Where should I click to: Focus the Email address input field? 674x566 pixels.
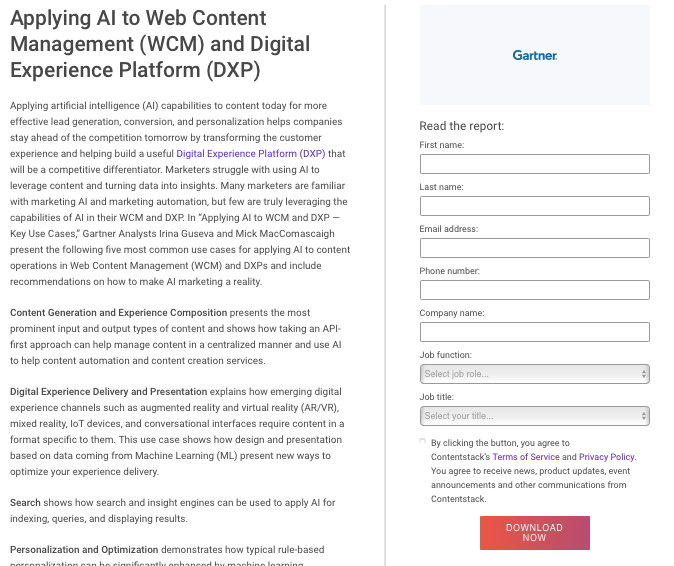tap(535, 248)
